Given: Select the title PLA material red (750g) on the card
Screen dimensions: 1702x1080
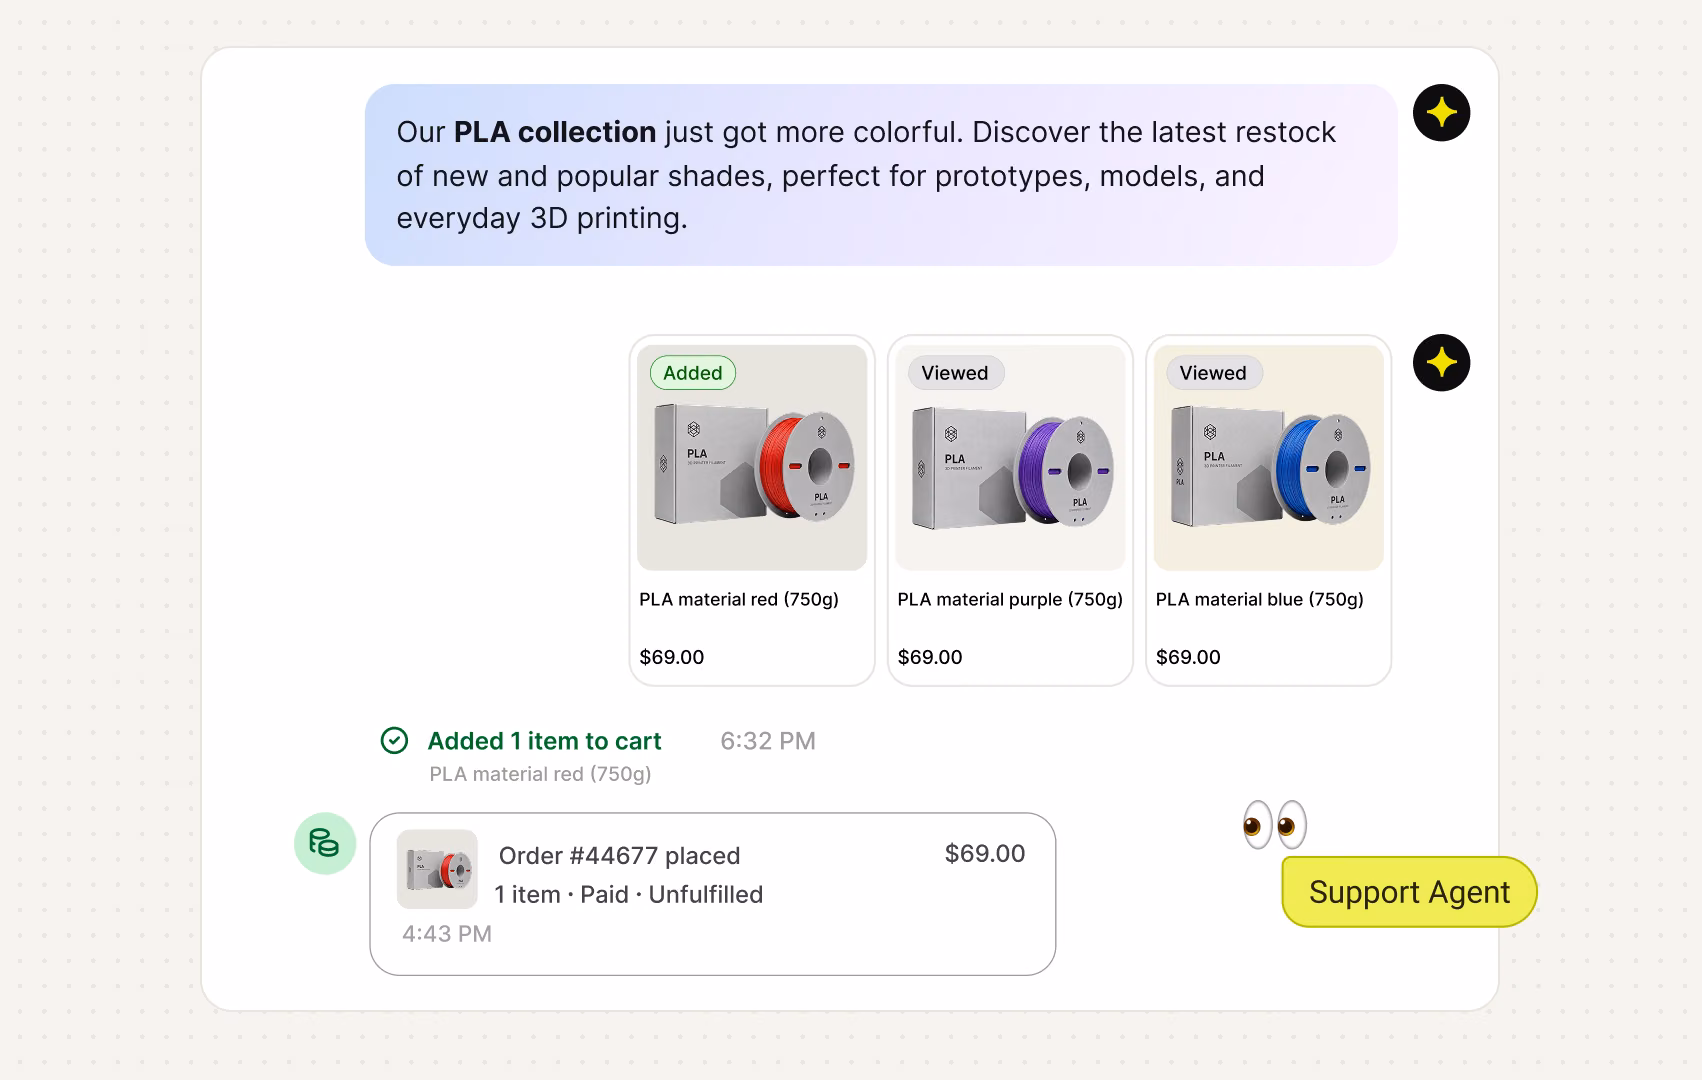Looking at the screenshot, I should pos(739,599).
